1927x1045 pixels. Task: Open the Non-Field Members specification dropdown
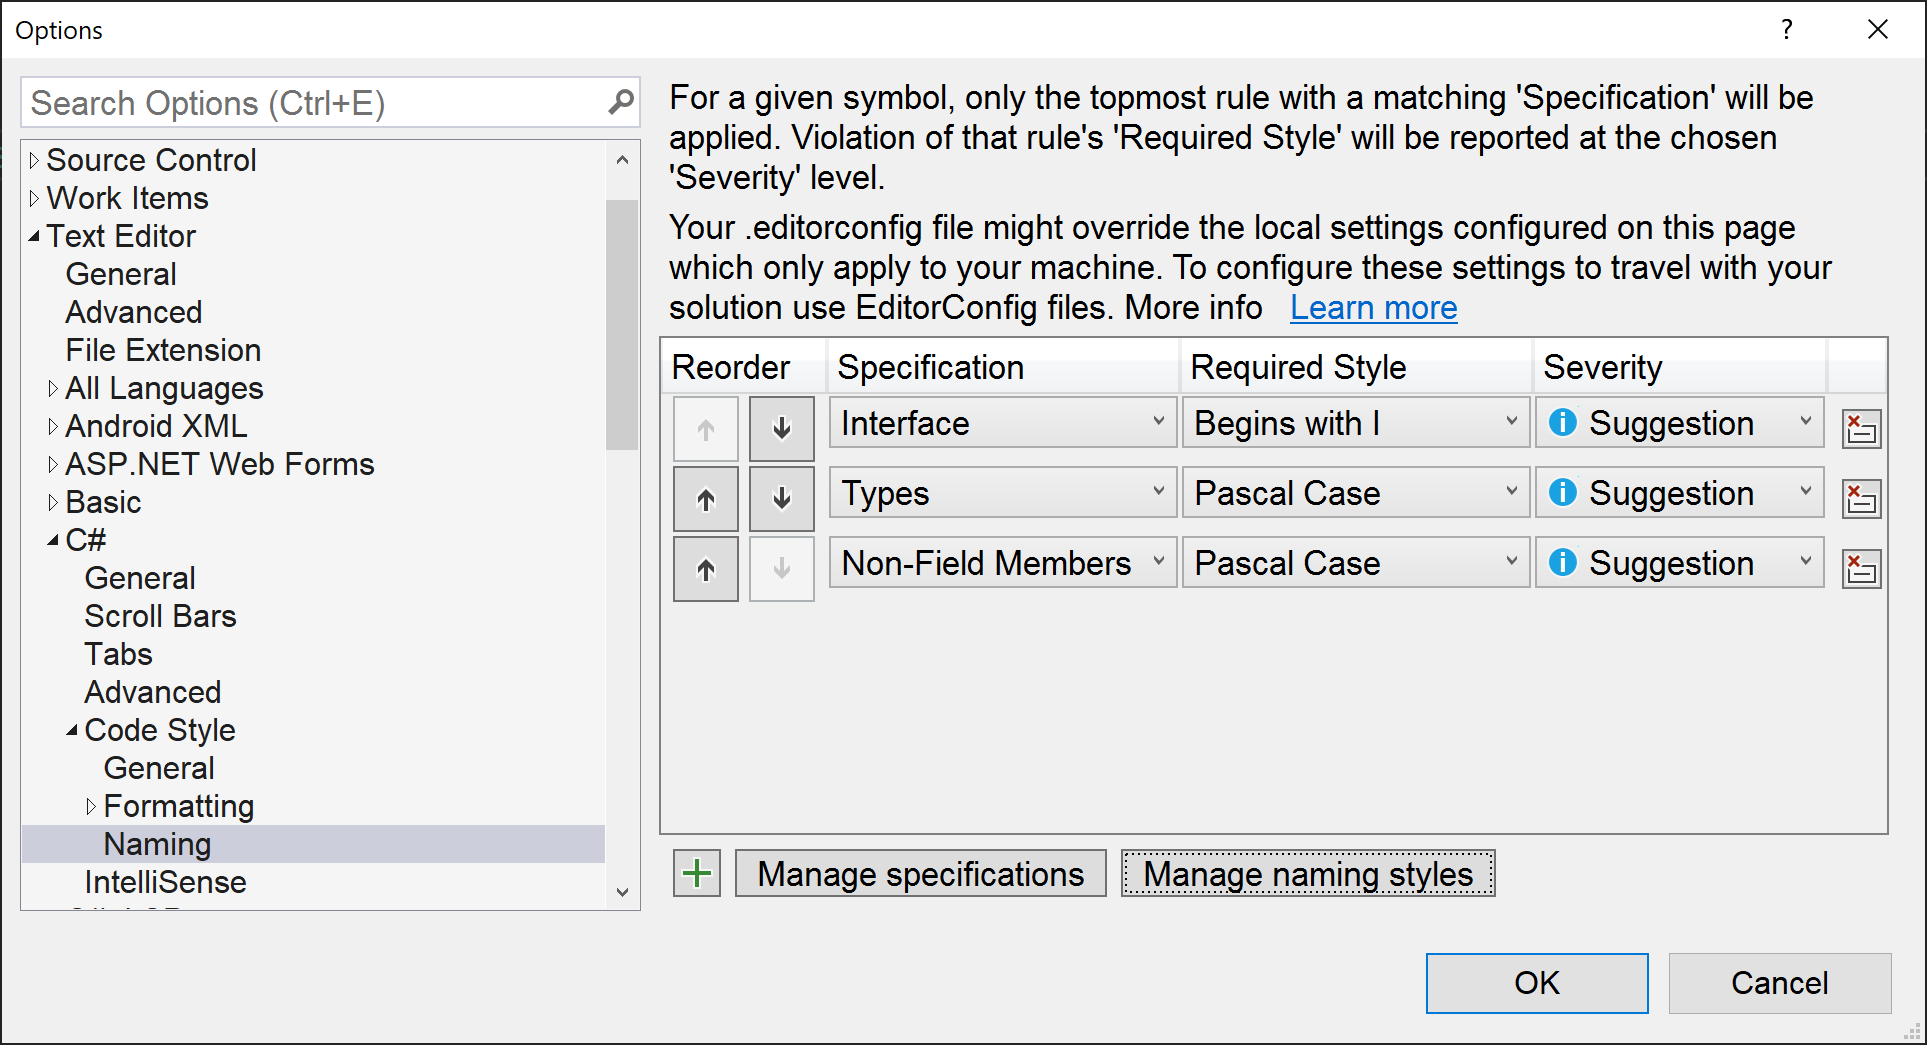[1158, 562]
